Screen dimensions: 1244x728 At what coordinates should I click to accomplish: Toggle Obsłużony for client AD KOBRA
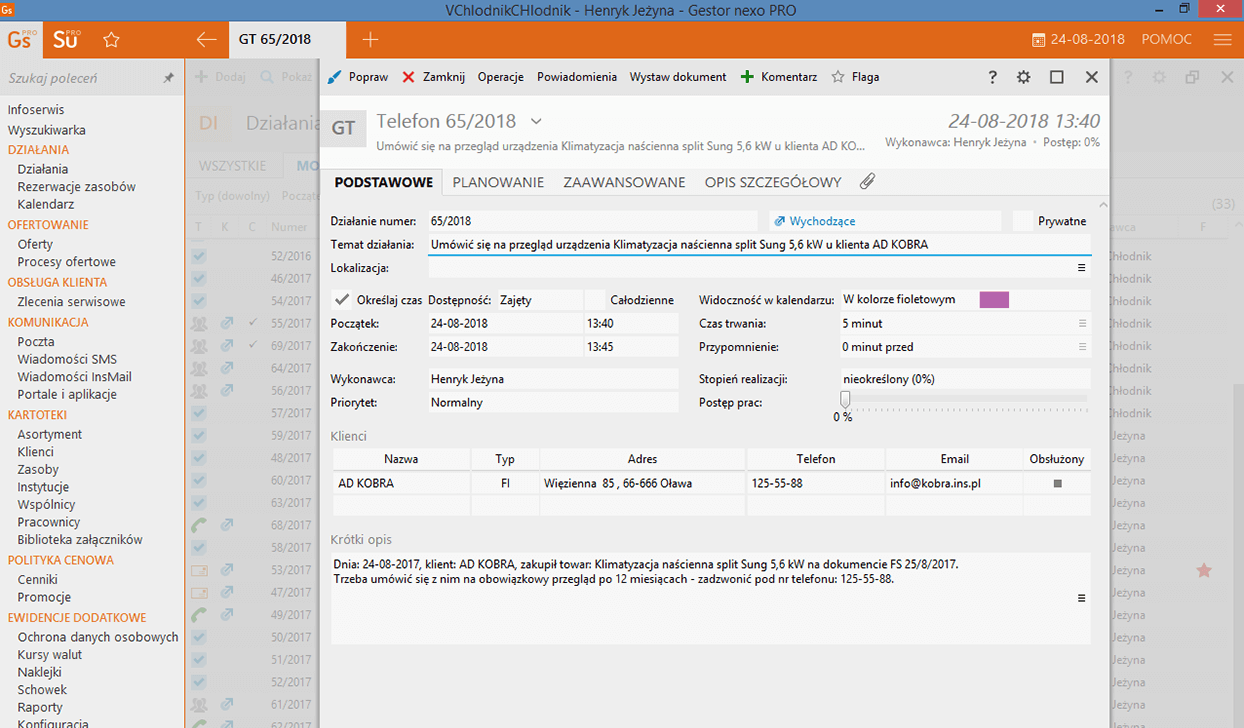point(1057,483)
